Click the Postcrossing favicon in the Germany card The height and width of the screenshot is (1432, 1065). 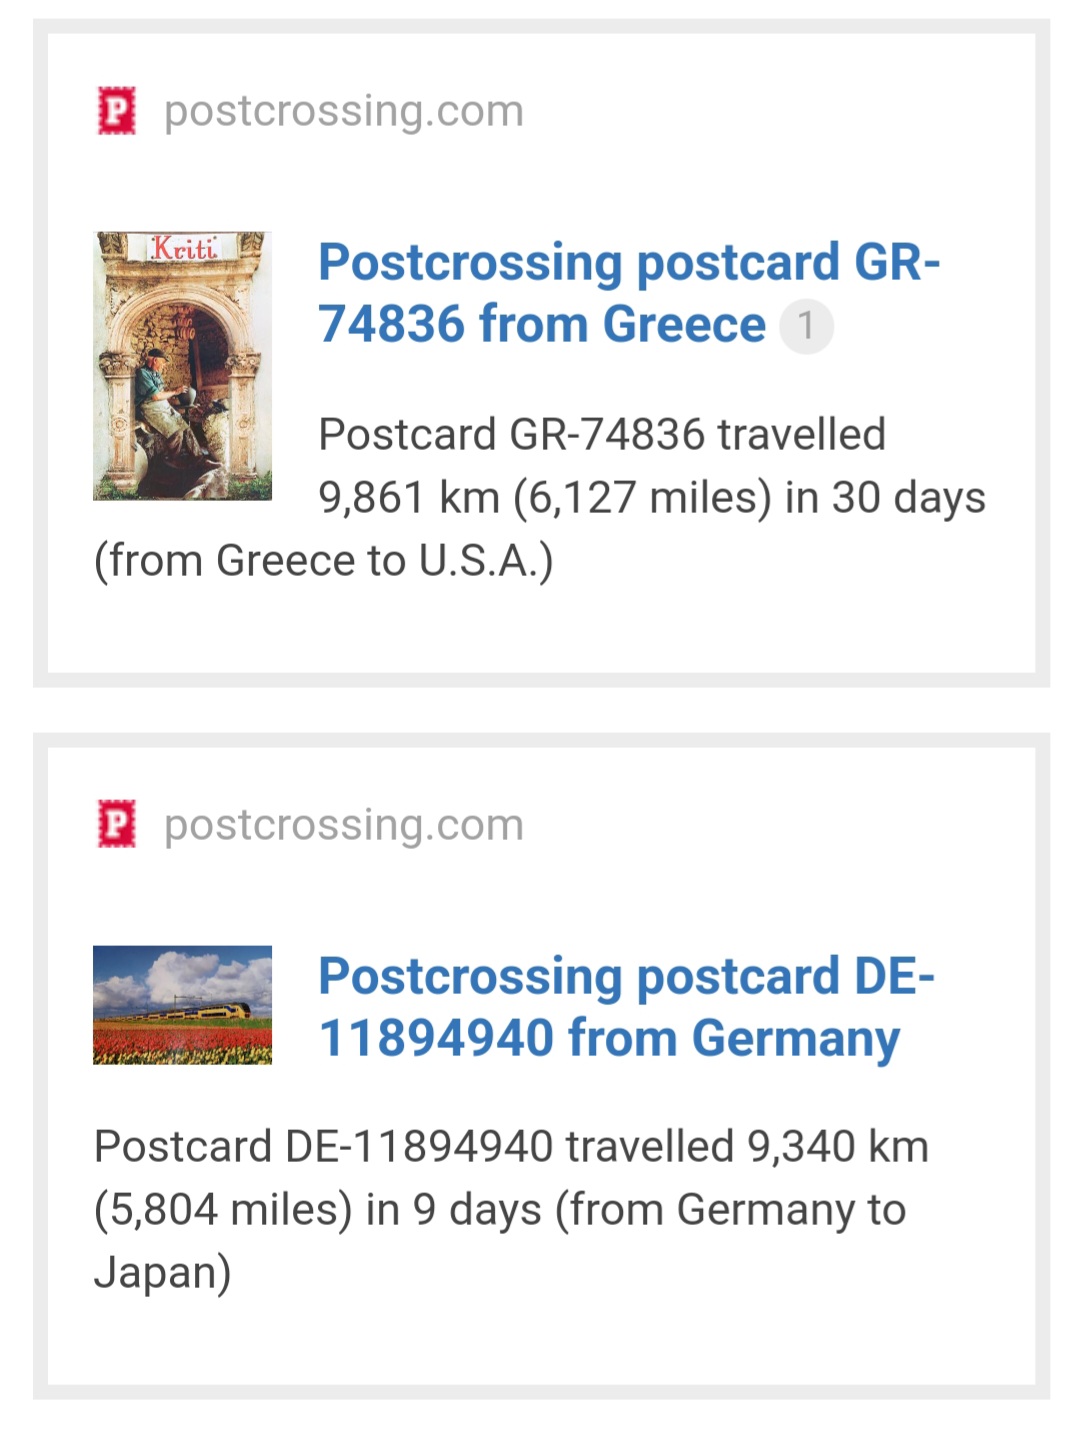[x=116, y=825]
